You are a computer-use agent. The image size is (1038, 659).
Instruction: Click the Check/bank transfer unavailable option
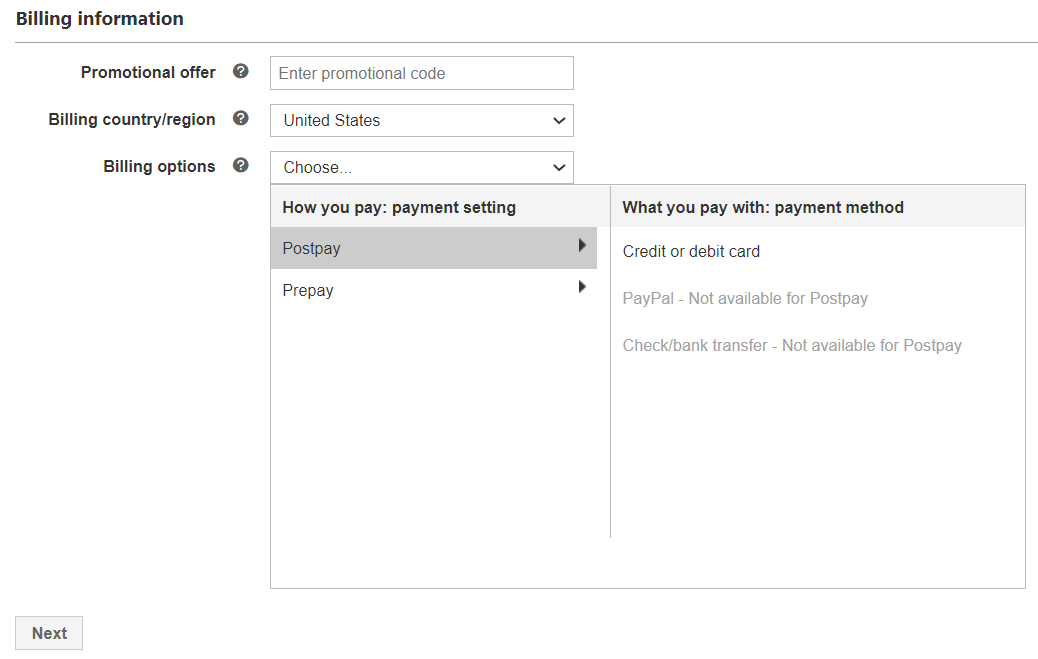pyautogui.click(x=792, y=346)
